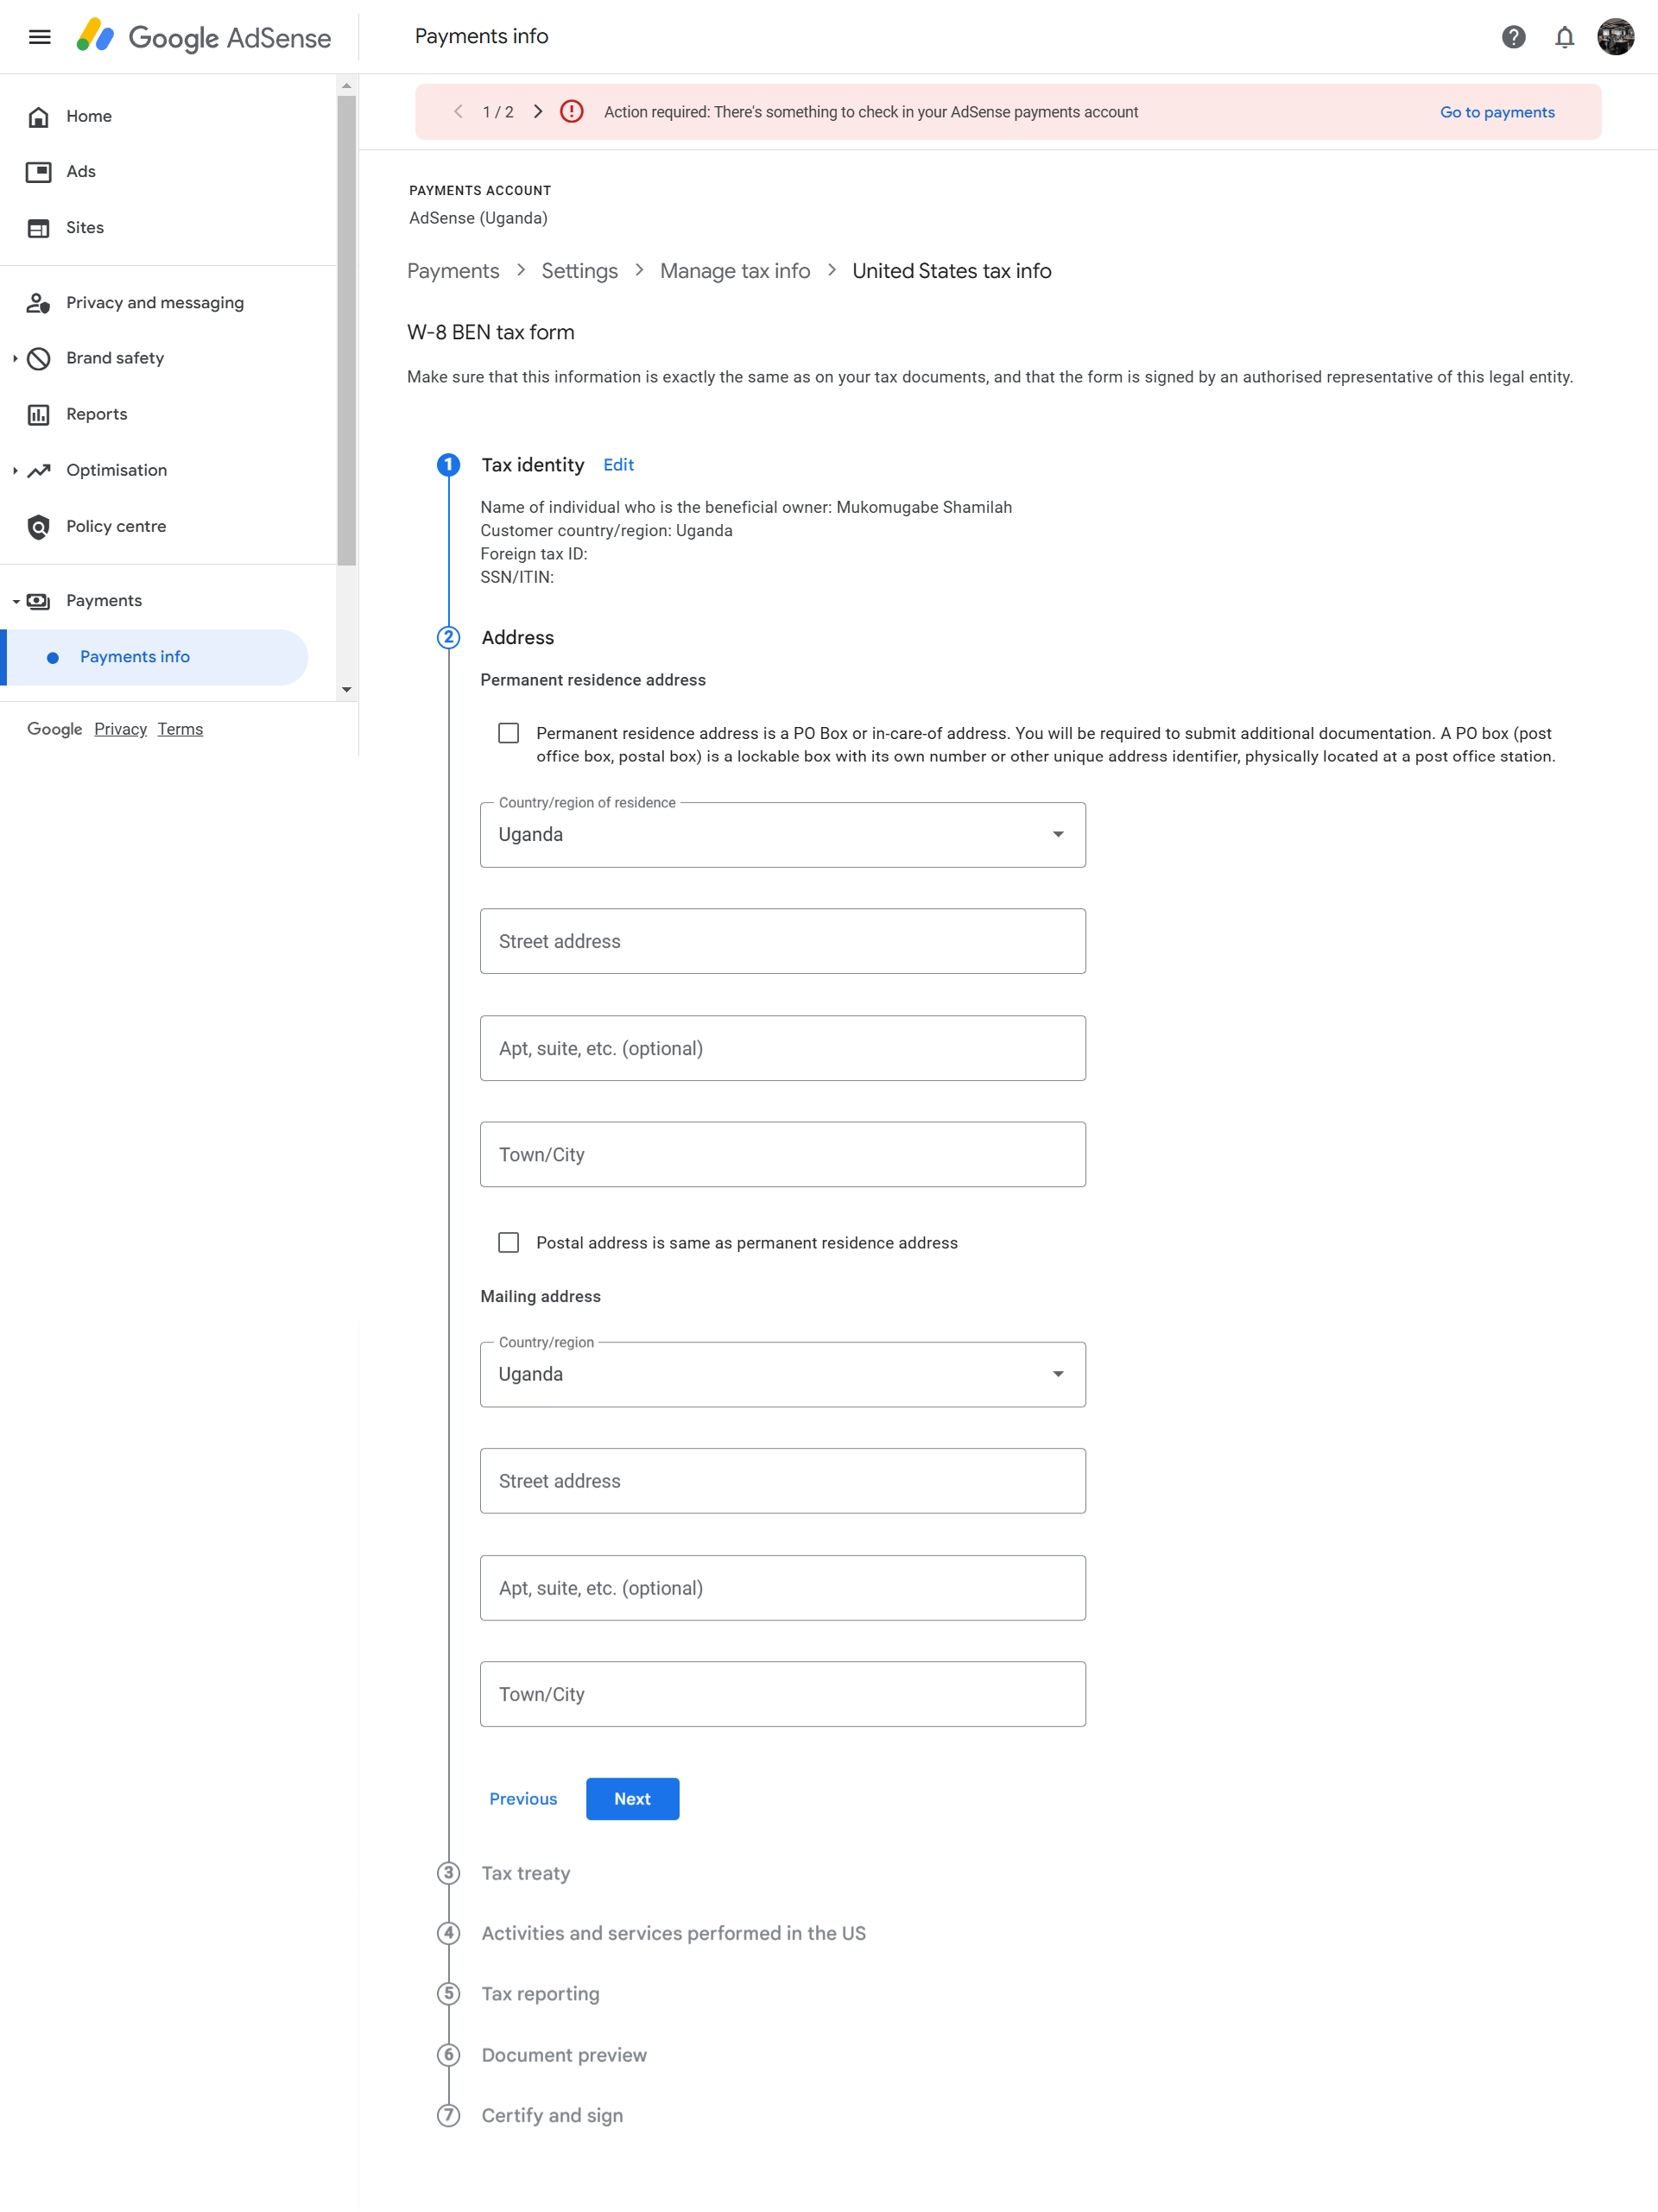1658x2212 pixels.
Task: Focus mailing Town/City field
Action: [783, 1694]
